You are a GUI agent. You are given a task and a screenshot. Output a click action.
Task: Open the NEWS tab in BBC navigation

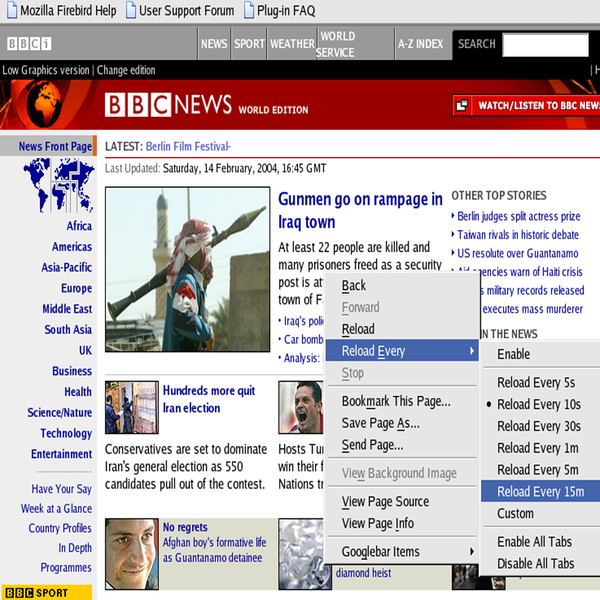(214, 44)
